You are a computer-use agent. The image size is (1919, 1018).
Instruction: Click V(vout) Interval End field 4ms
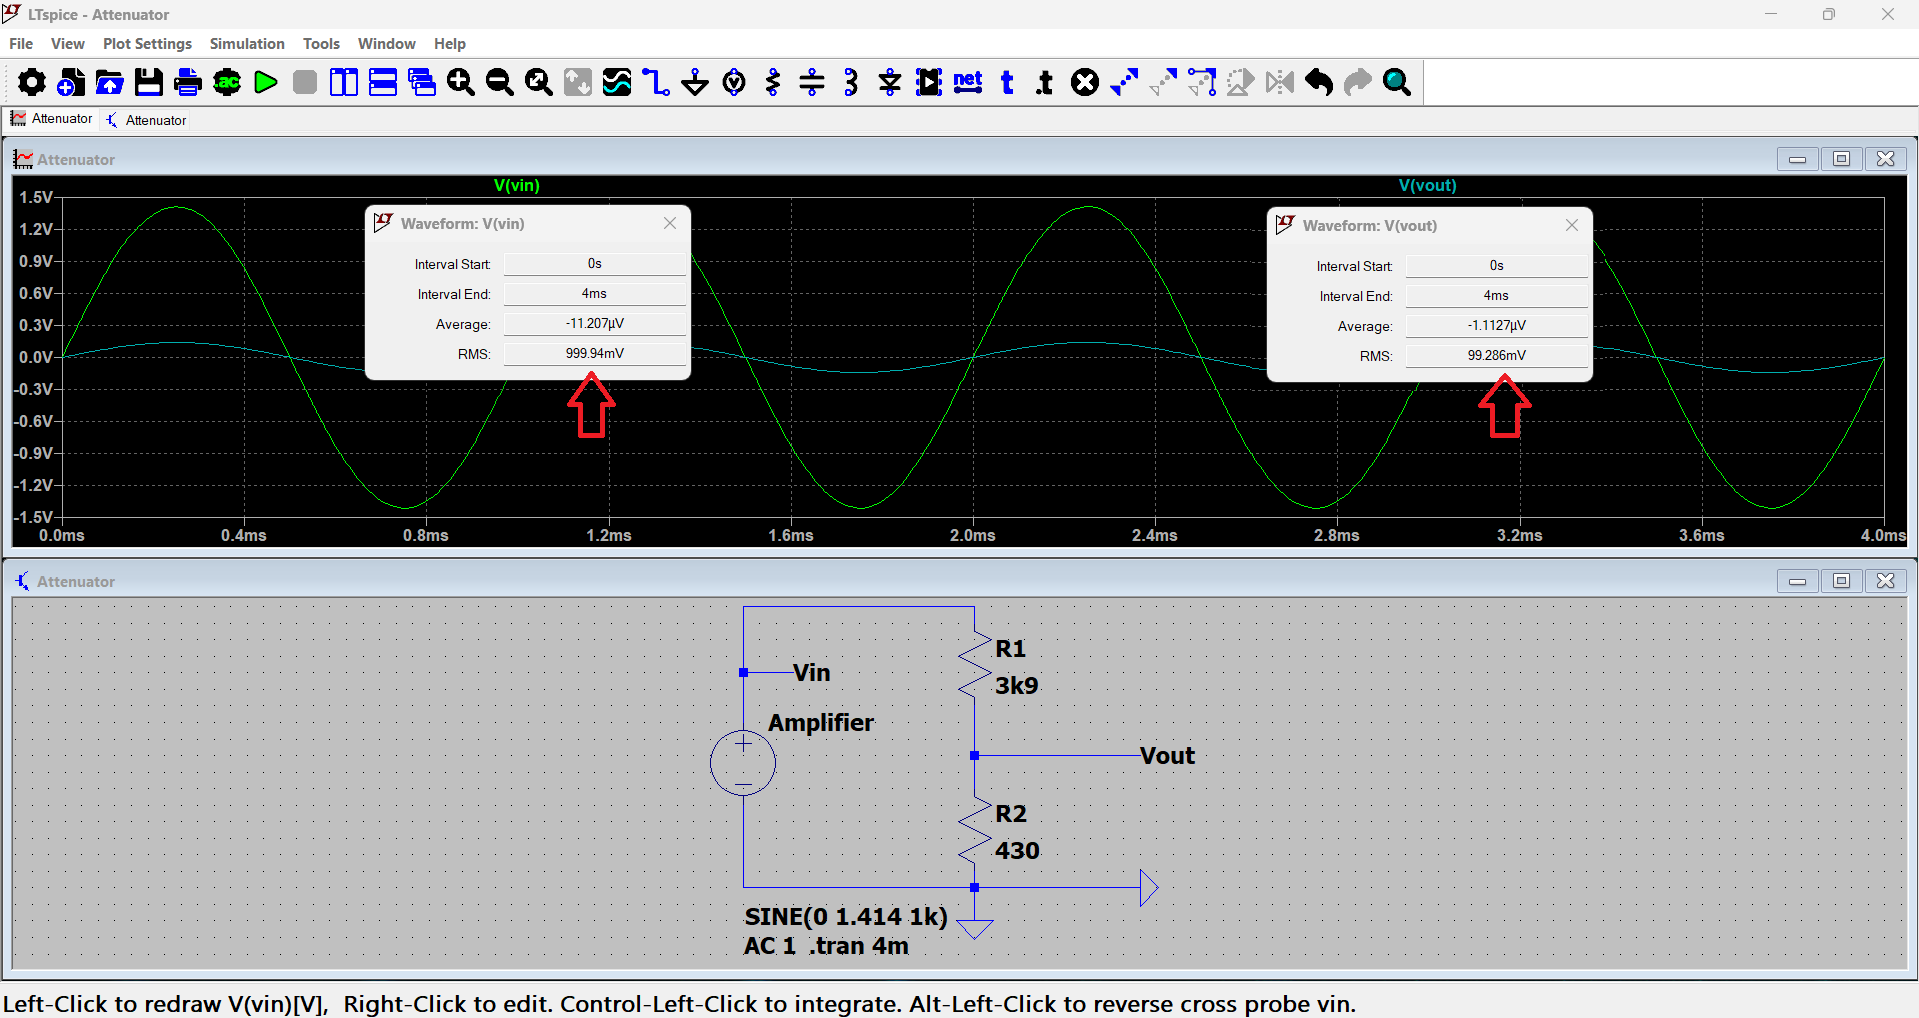(x=1496, y=296)
